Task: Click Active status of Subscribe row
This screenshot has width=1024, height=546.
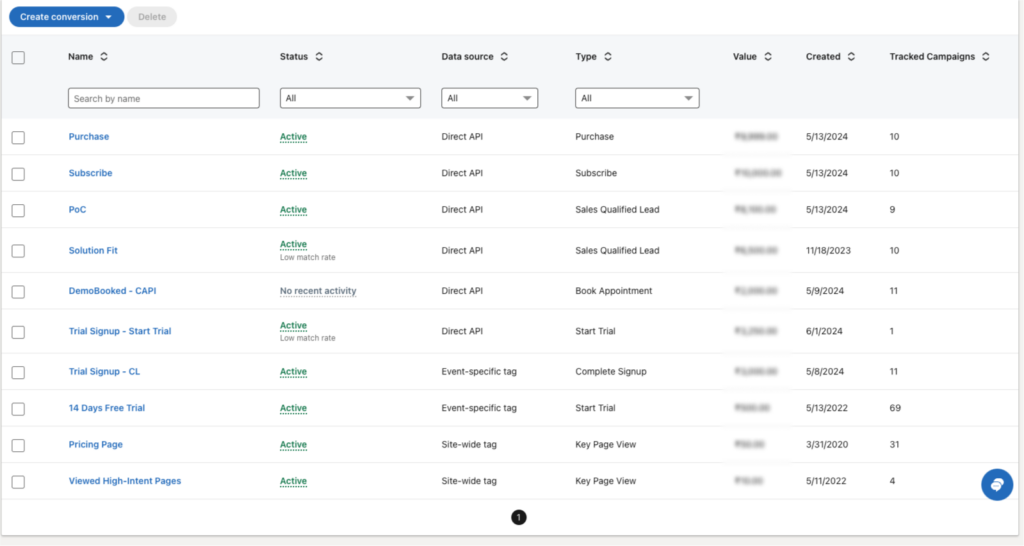Action: [x=293, y=173]
